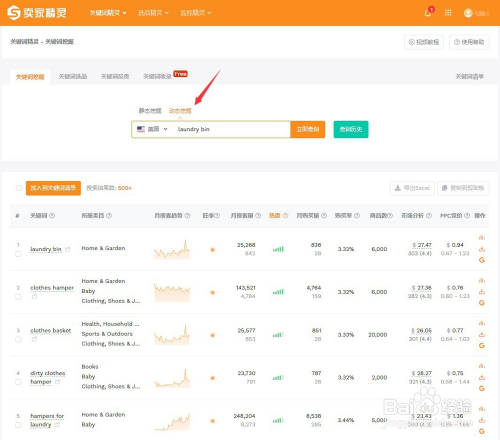500x440 pixels.
Task: Click download icon in clothes hamper row
Action: 482,292
